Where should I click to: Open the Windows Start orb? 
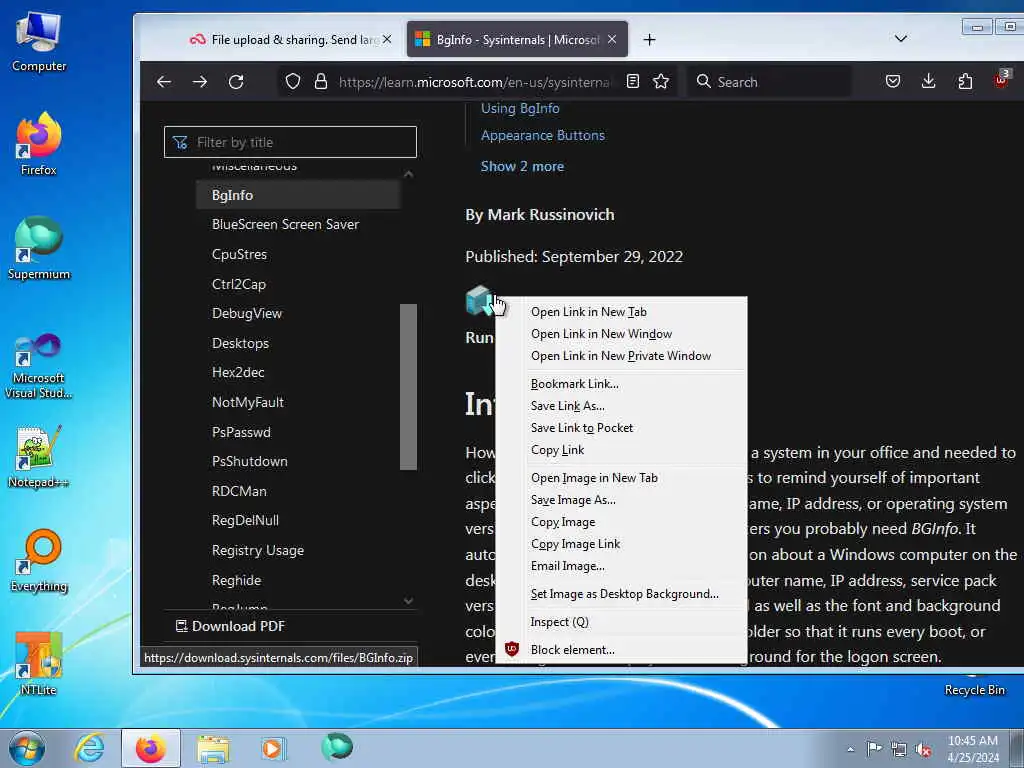[x=27, y=748]
